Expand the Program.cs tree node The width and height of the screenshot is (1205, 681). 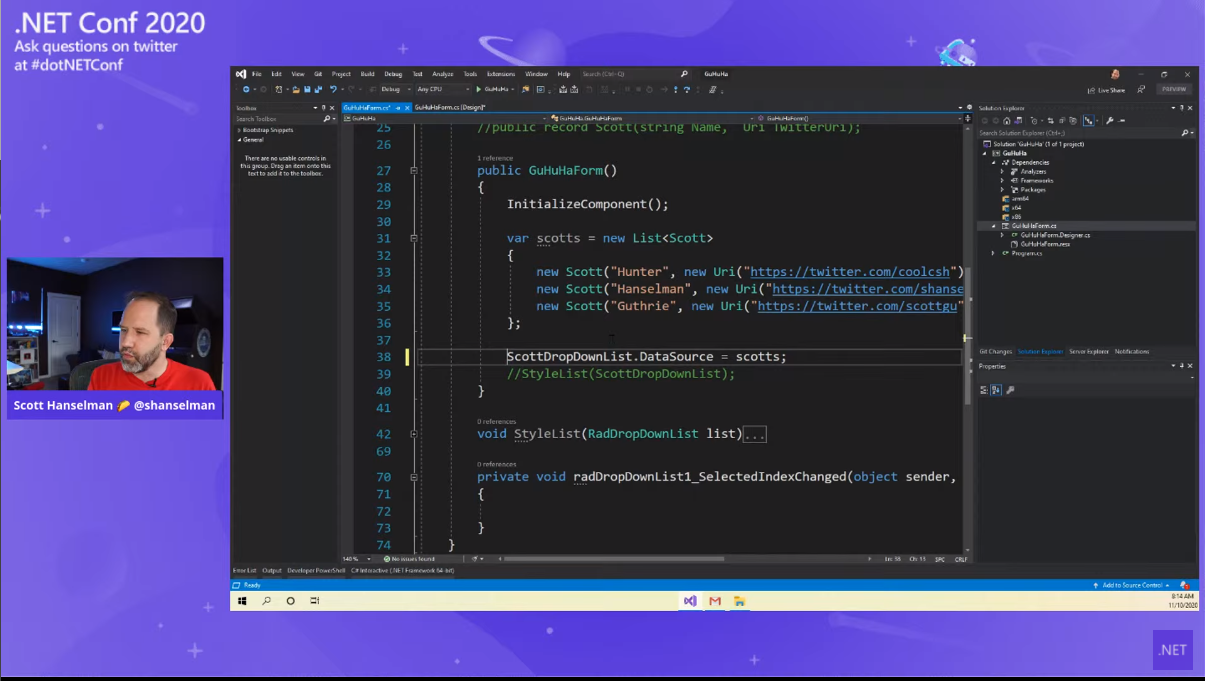993,253
